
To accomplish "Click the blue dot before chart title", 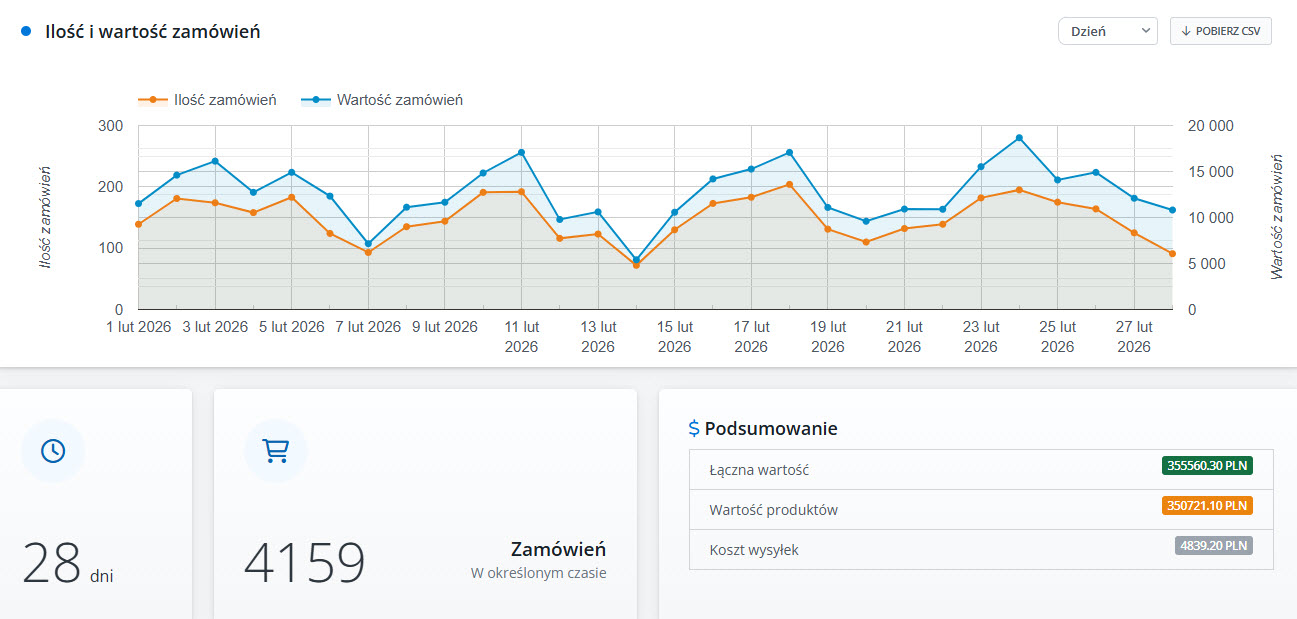I will 27,31.
